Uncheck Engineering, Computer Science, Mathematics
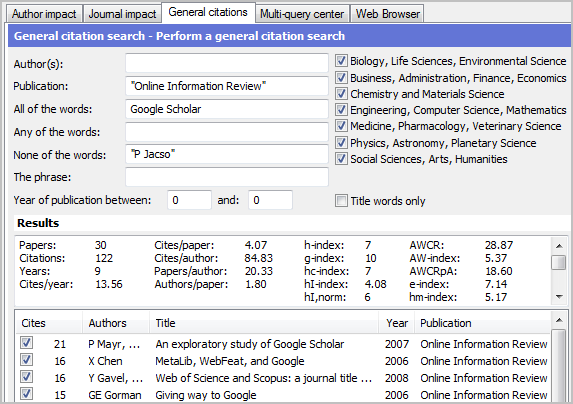 click(341, 110)
